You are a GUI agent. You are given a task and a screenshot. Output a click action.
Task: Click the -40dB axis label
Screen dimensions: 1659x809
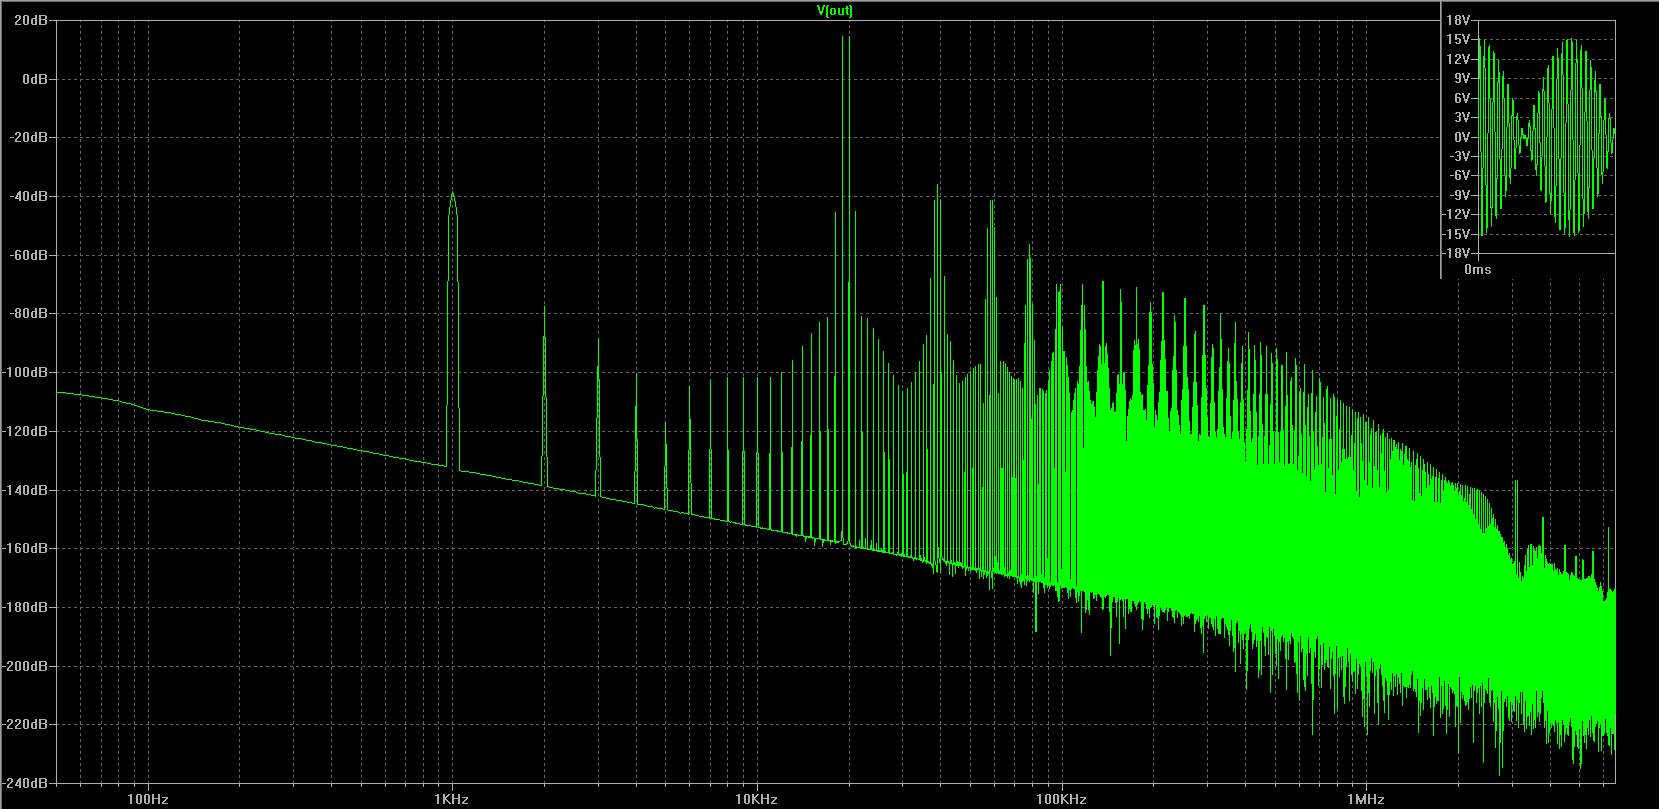tap(29, 197)
